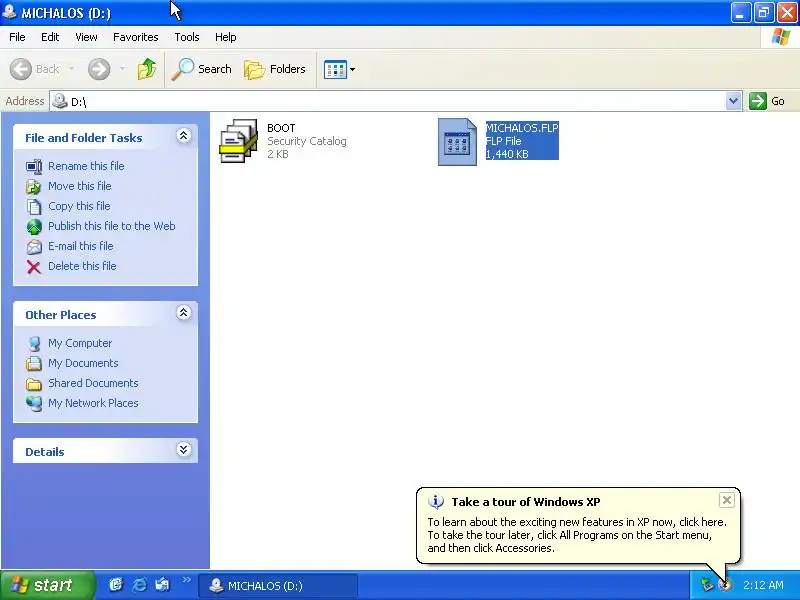
Task: Open the Forward history dropdown arrow
Action: [x=122, y=69]
